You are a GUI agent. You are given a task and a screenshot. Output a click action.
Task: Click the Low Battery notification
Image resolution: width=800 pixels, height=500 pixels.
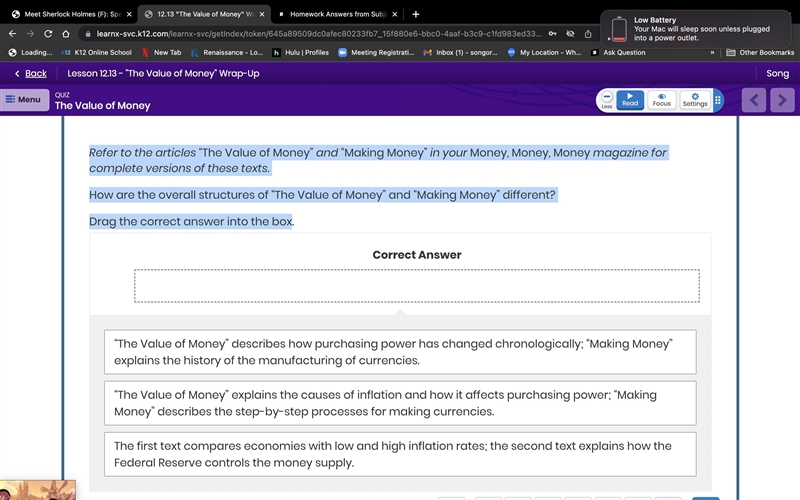695,29
